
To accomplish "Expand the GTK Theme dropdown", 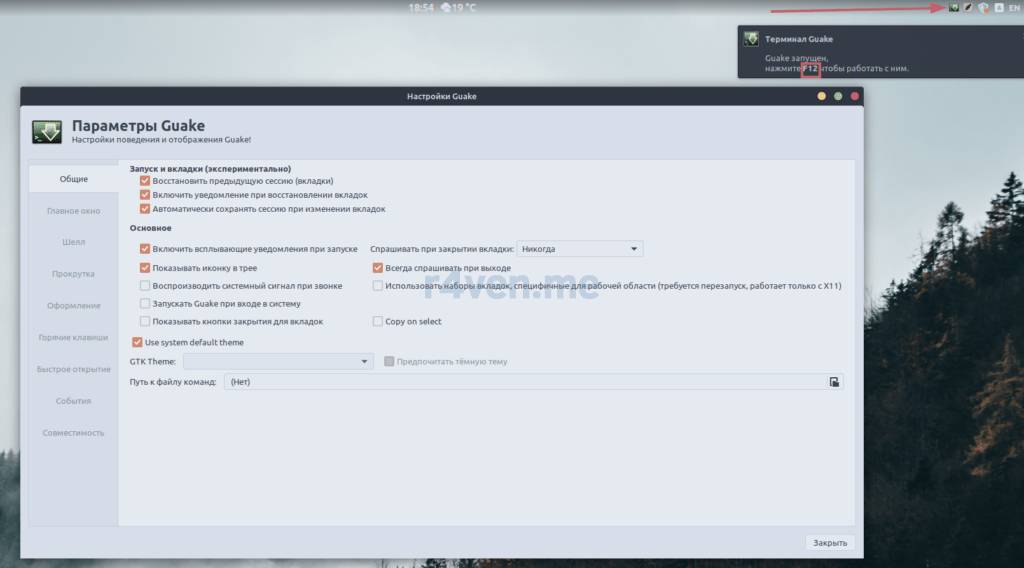I will [278, 361].
